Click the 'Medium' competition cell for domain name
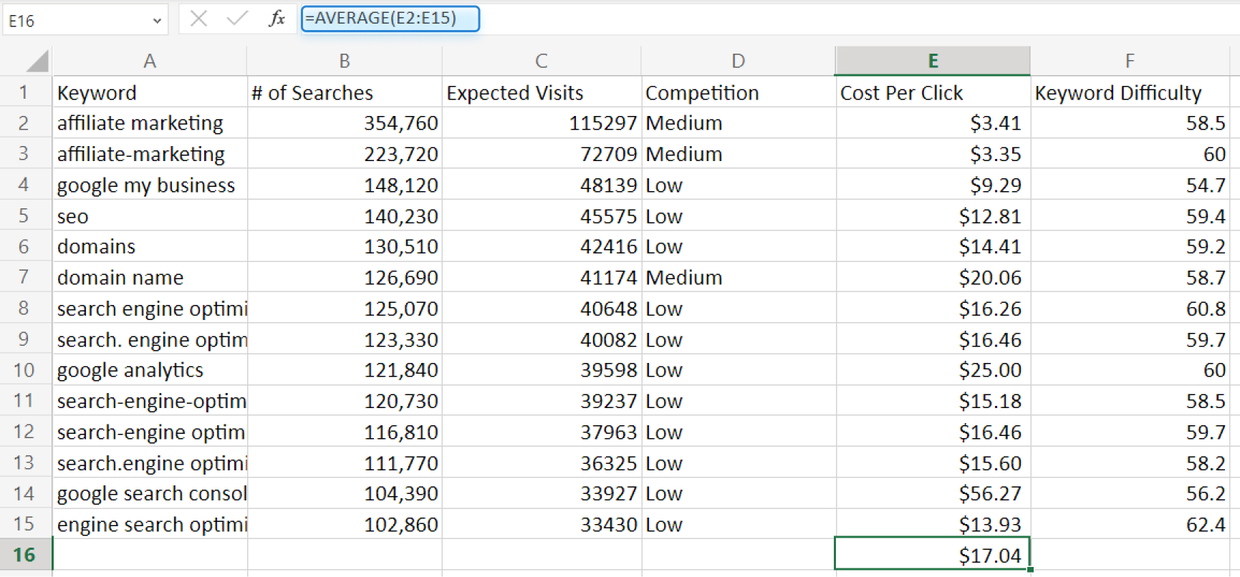This screenshot has width=1240, height=577. [x=738, y=277]
